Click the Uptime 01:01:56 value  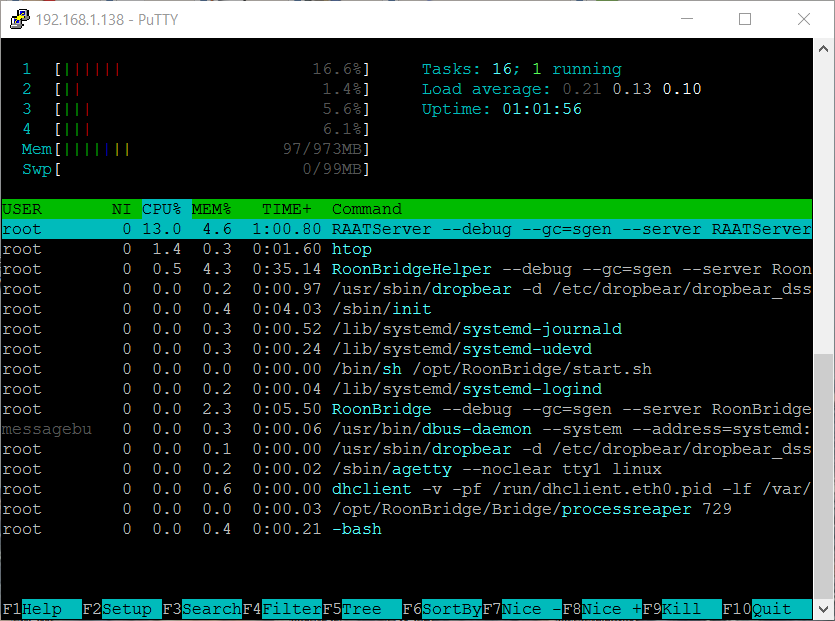coord(542,109)
